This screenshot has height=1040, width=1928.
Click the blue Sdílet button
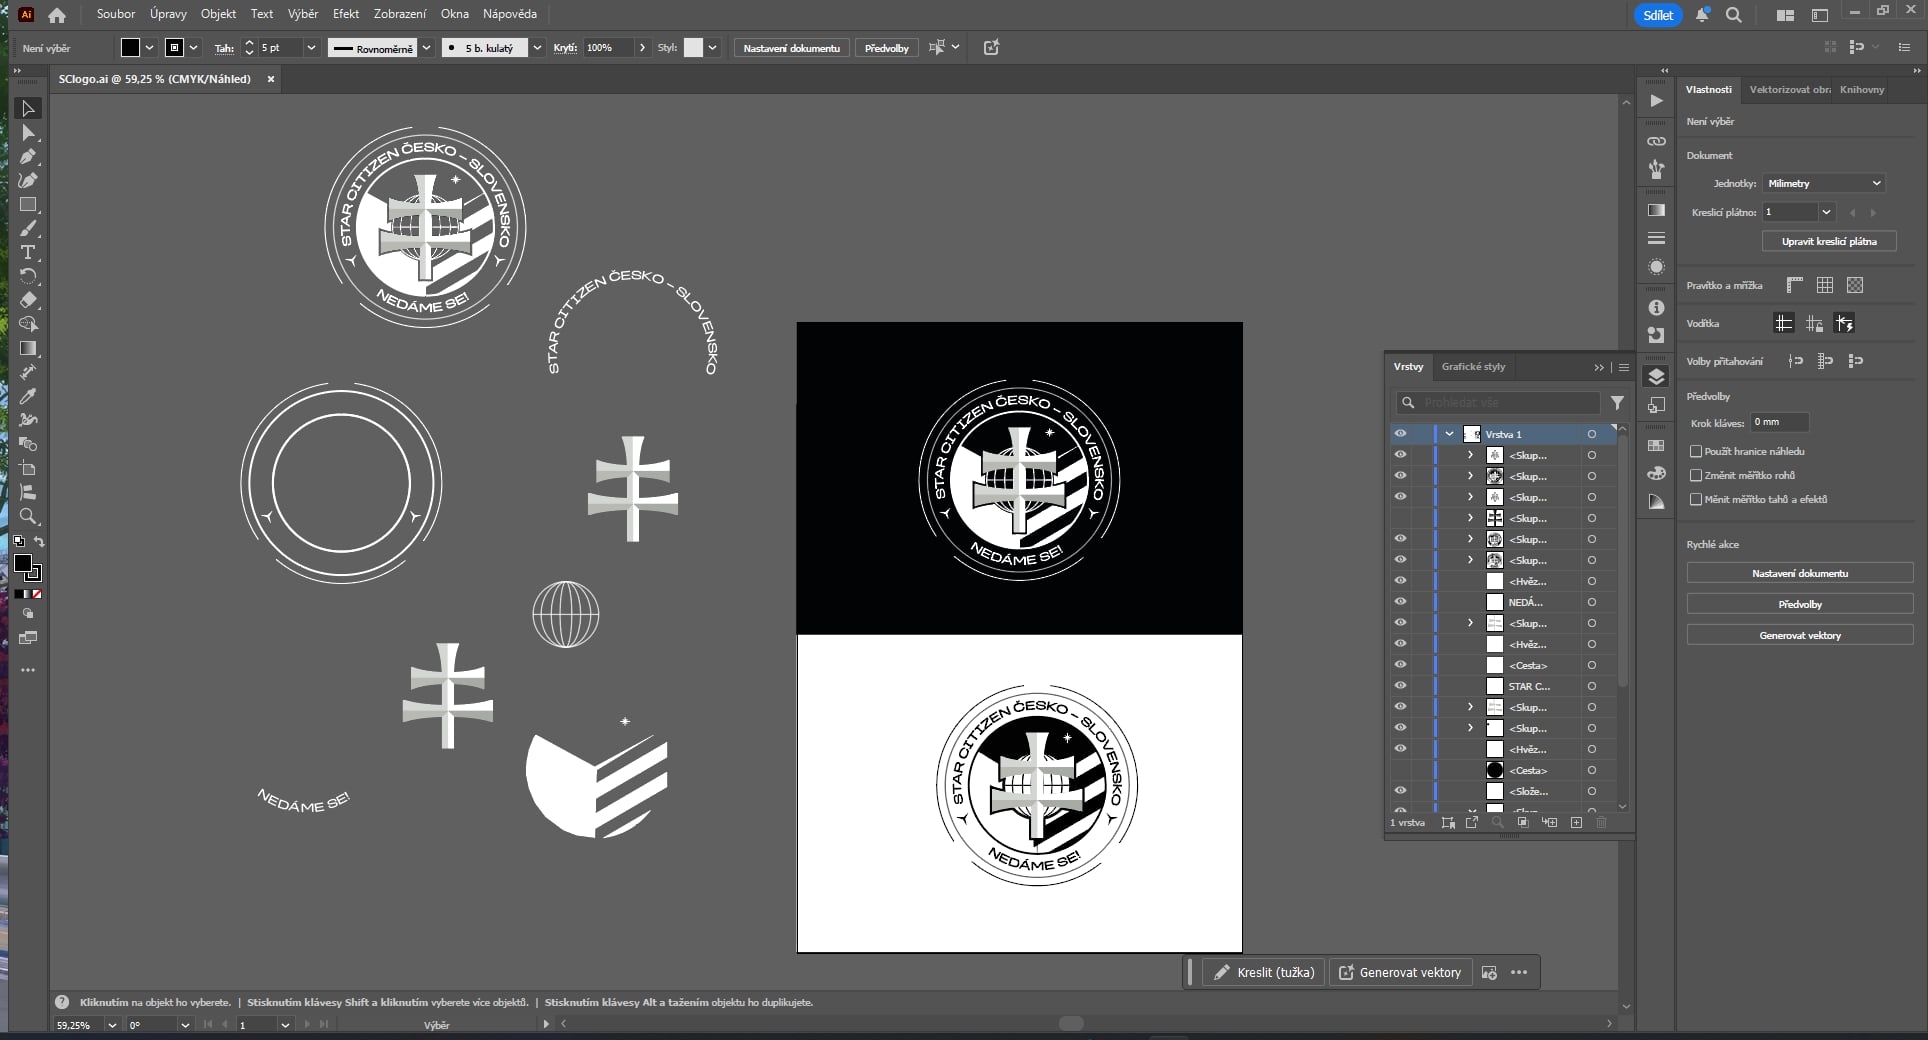point(1658,15)
